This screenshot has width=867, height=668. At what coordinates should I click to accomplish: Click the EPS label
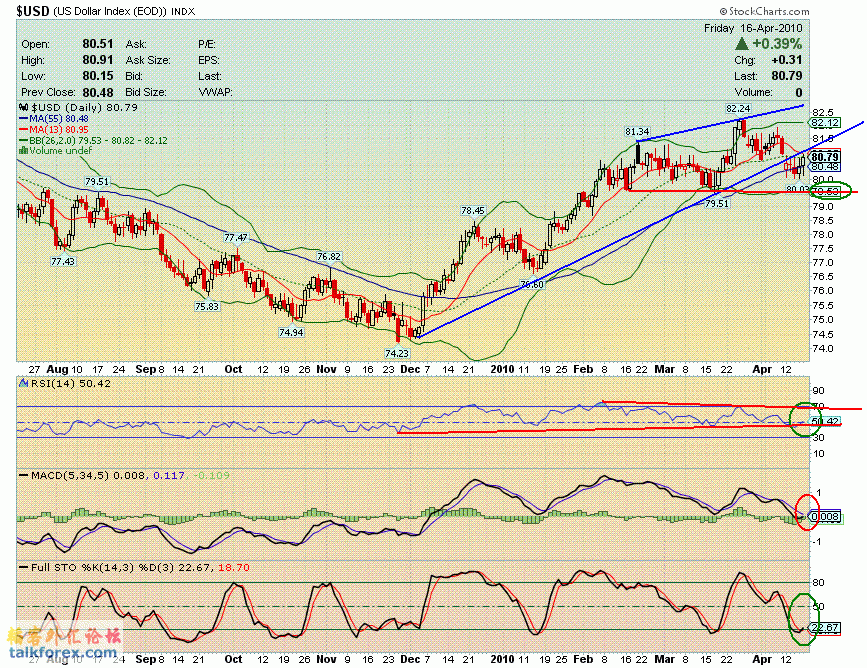(x=208, y=60)
